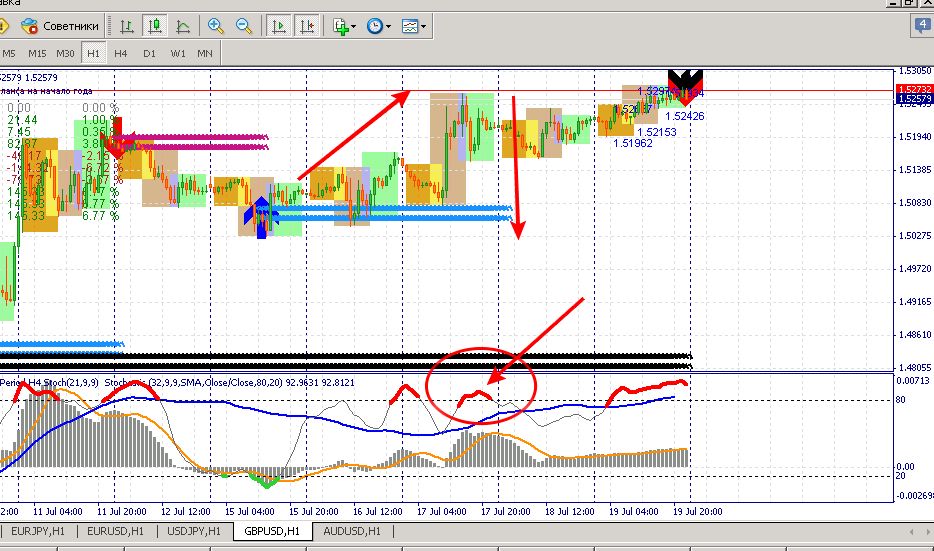
Task: Select the M5 timeframe
Action: click(8, 54)
